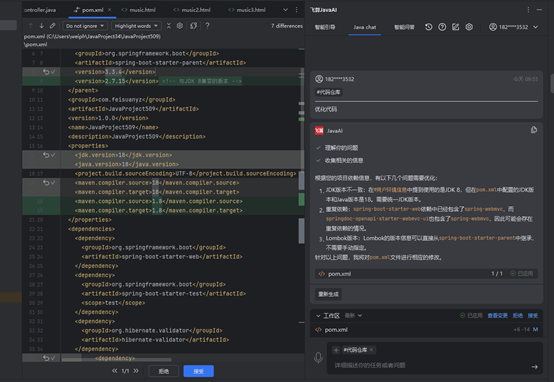This screenshot has width=554, height=382.
Task: Open diff help question mark
Action: (207, 26)
